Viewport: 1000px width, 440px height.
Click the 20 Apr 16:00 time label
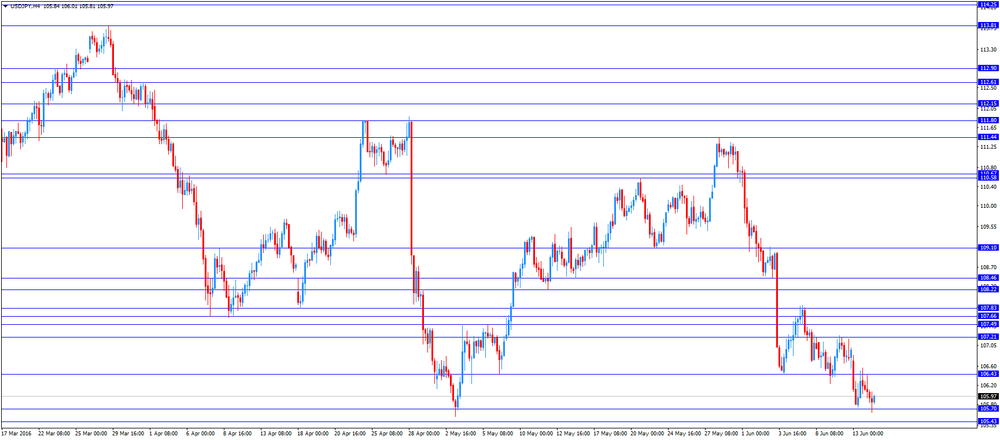click(350, 433)
